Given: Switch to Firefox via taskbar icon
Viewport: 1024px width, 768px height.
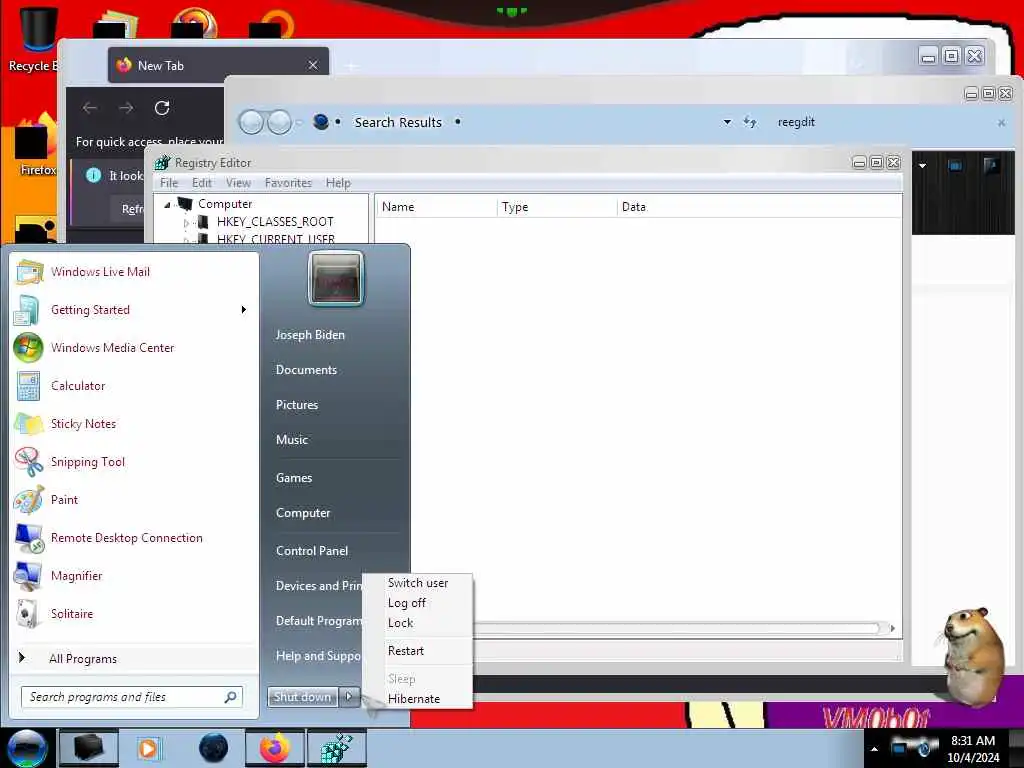Looking at the screenshot, I should coord(274,748).
